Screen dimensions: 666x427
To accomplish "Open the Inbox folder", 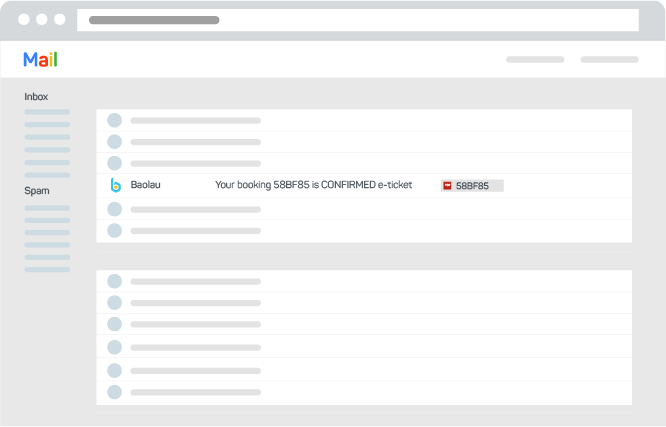I will [x=36, y=97].
